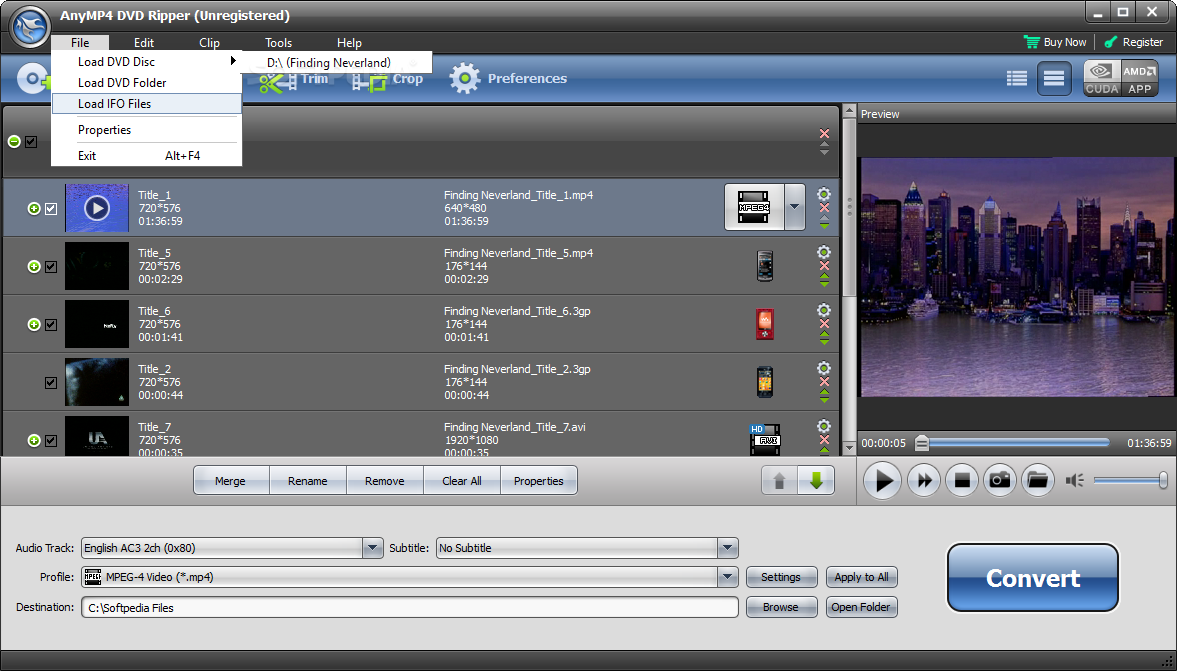Open settings gear for Title_1 row
Viewport: 1177px width, 671px height.
tap(823, 194)
